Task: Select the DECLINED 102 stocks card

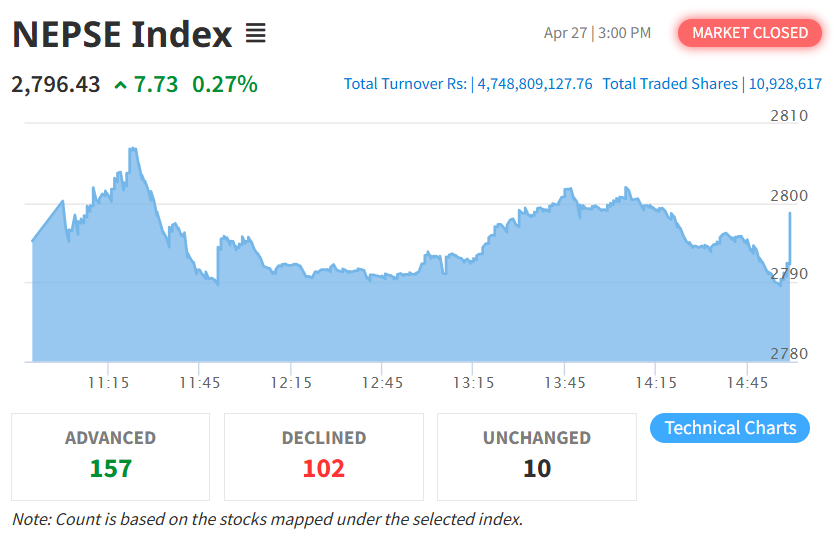Action: click(324, 456)
